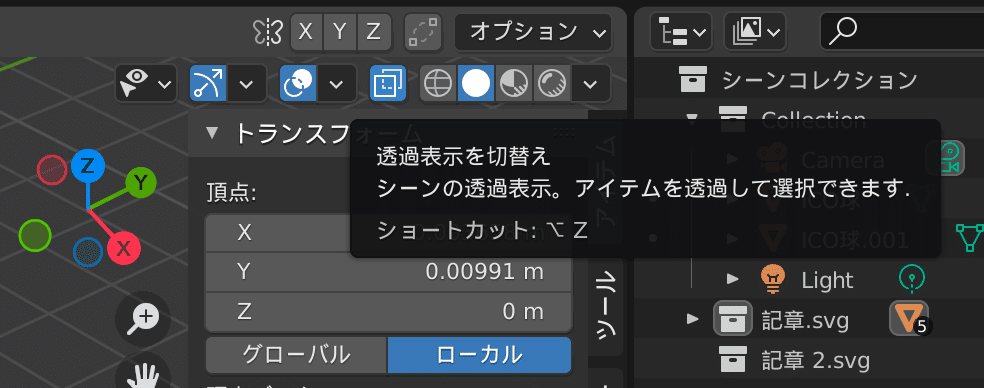Click the 記章.svg collection box icon

[732, 318]
